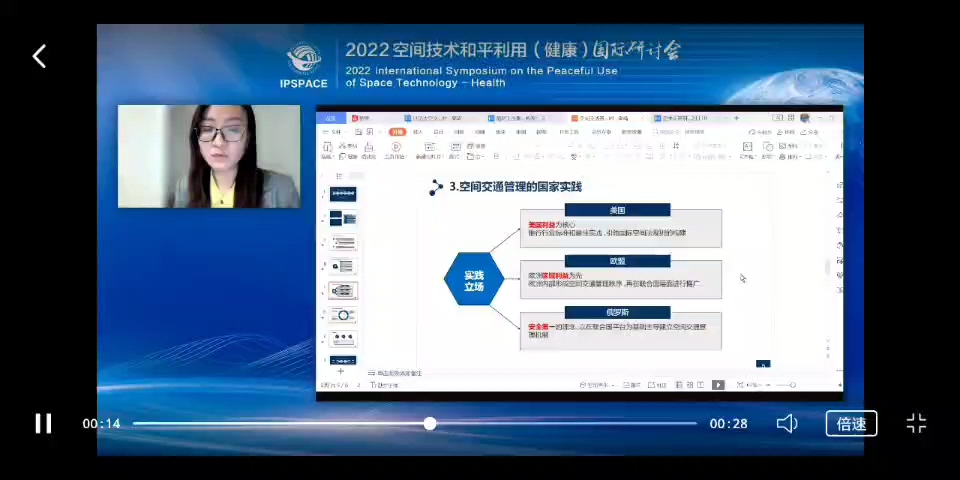Open the 倍速 playback speed options
Screen dimensions: 960x480
coord(851,424)
